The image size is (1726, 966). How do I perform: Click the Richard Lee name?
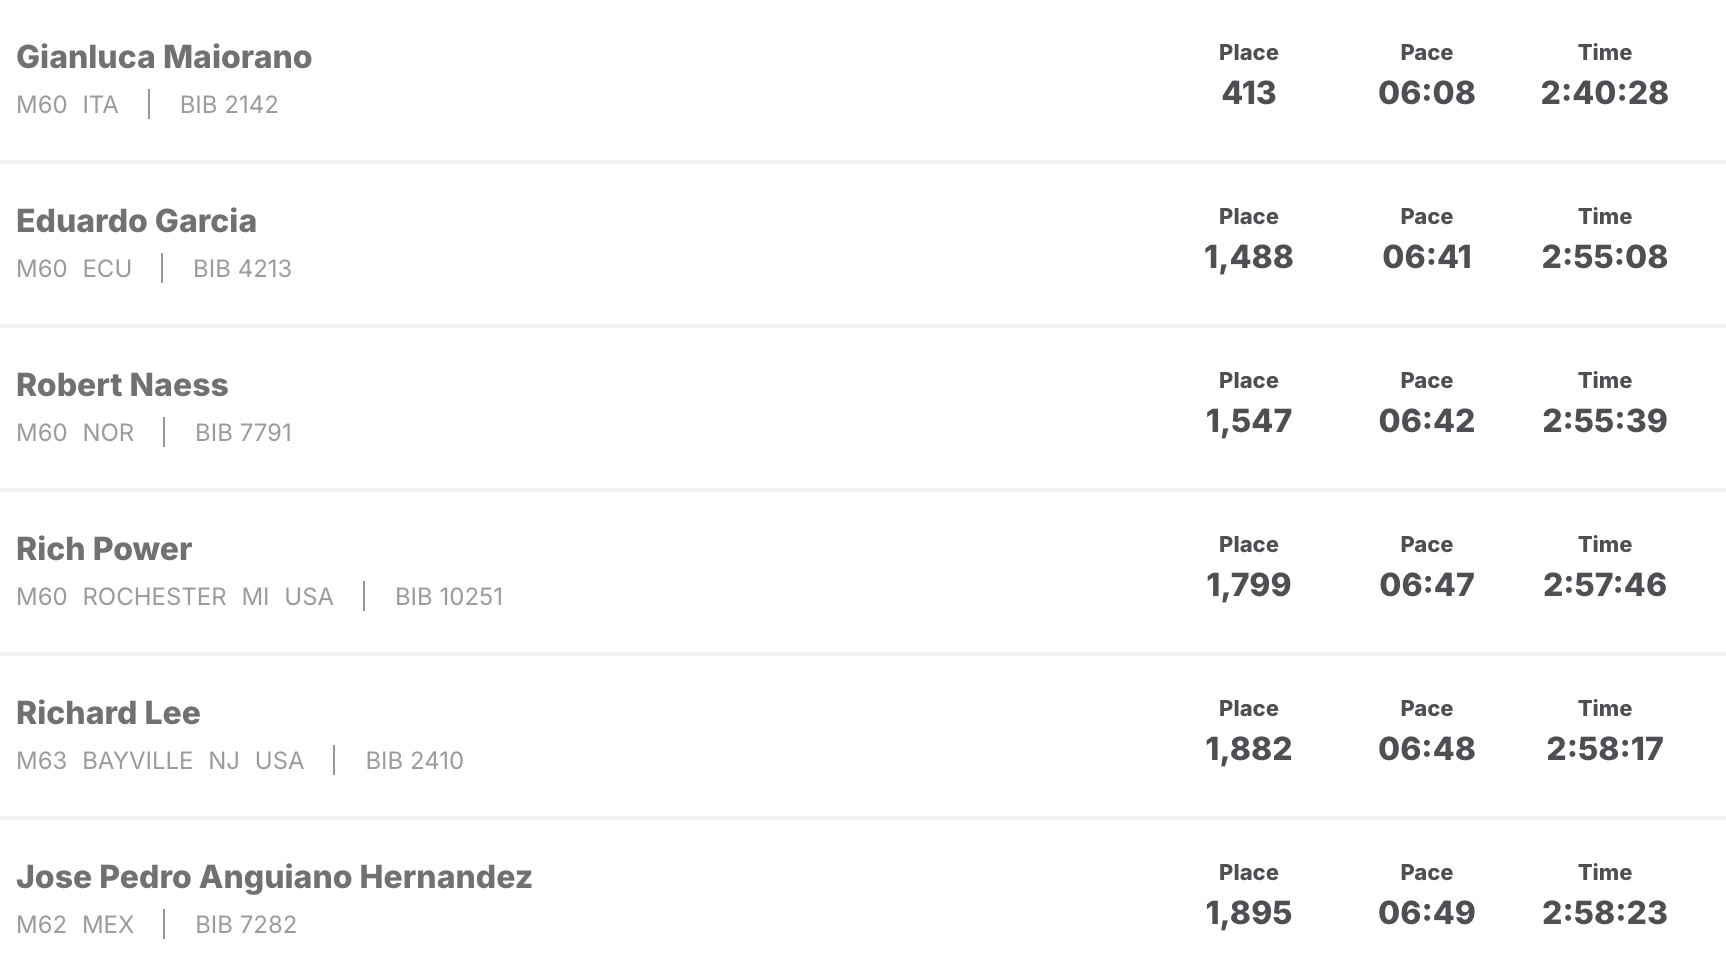[x=108, y=713]
